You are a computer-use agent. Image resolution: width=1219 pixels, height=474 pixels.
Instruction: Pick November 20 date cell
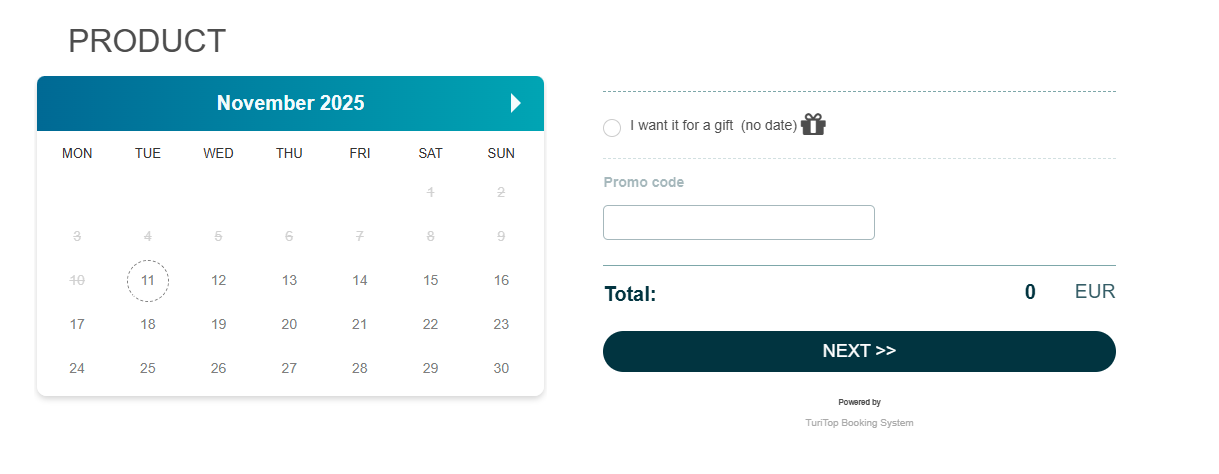pyautogui.click(x=289, y=324)
